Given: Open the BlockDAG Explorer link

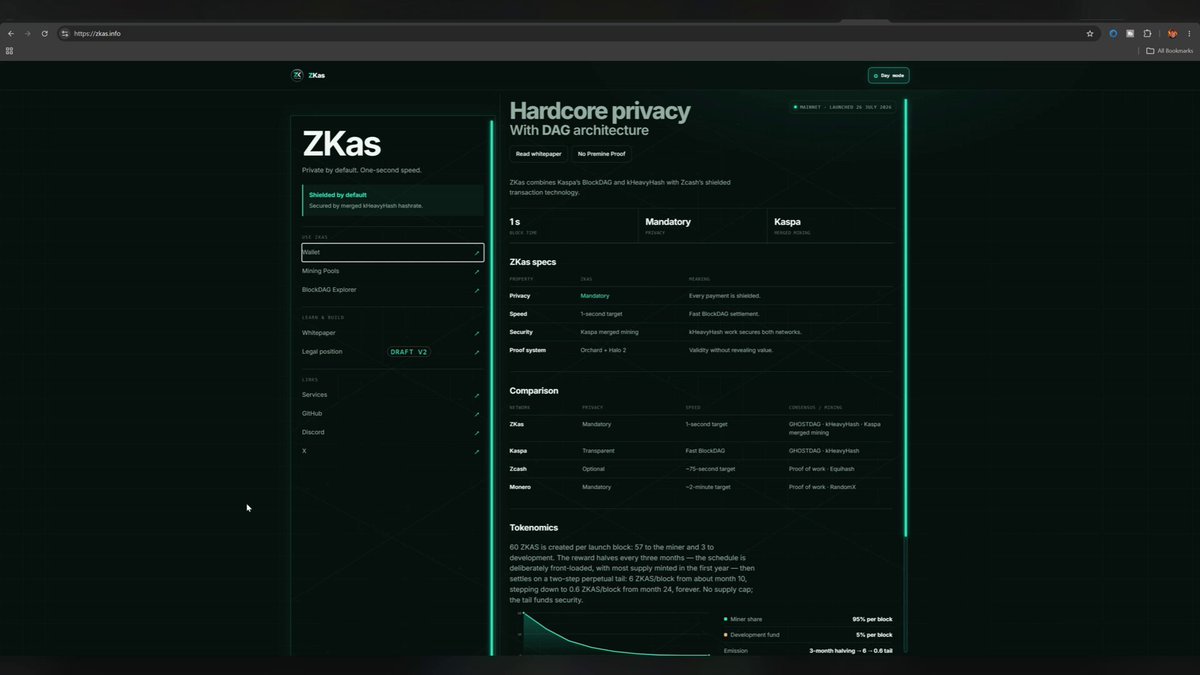Looking at the screenshot, I should (x=392, y=290).
